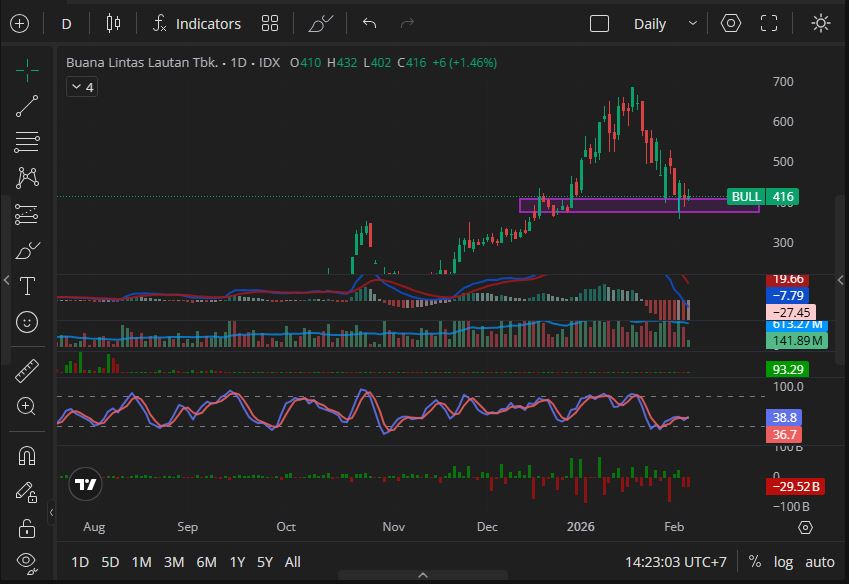Expand the bottom panel chevron

coord(423,575)
